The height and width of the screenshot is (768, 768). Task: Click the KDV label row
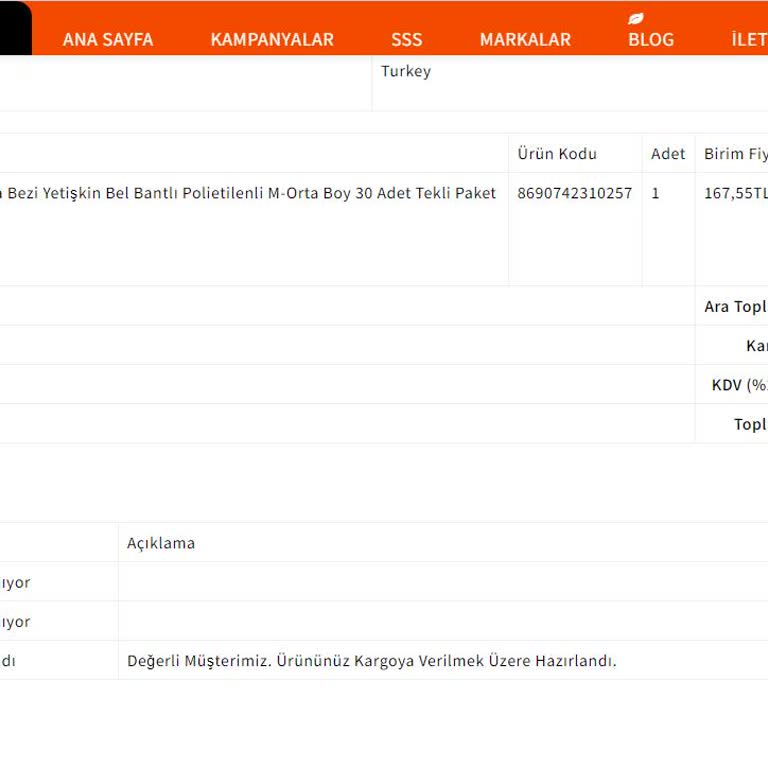pos(740,385)
